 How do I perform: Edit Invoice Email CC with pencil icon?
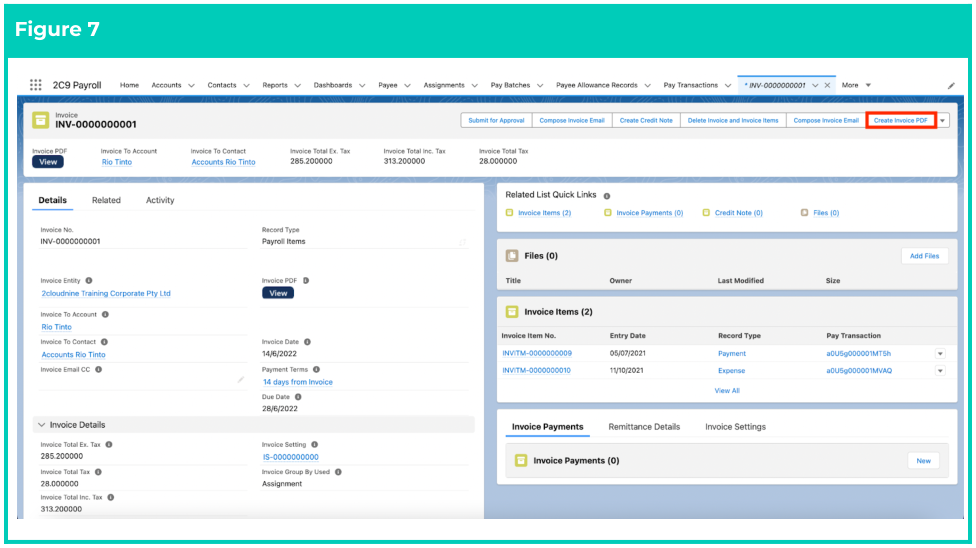point(241,380)
